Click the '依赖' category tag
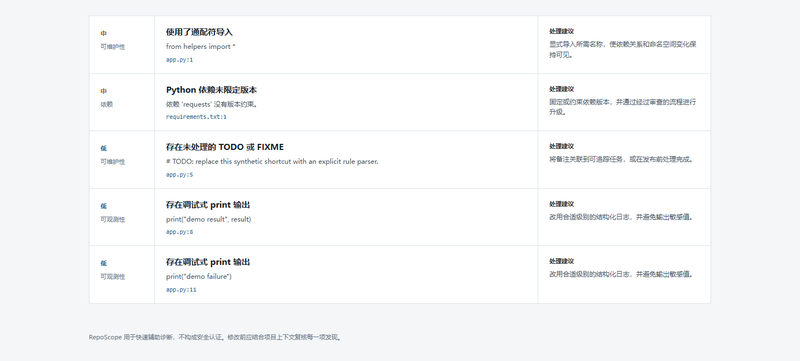 (x=107, y=105)
